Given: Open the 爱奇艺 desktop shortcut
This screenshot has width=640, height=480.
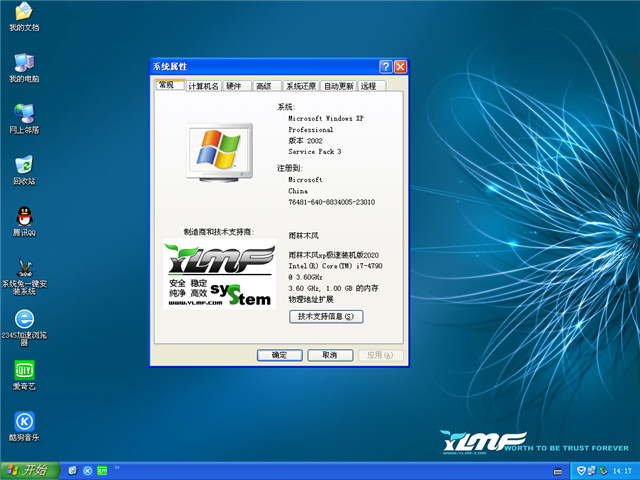Looking at the screenshot, I should click(23, 370).
